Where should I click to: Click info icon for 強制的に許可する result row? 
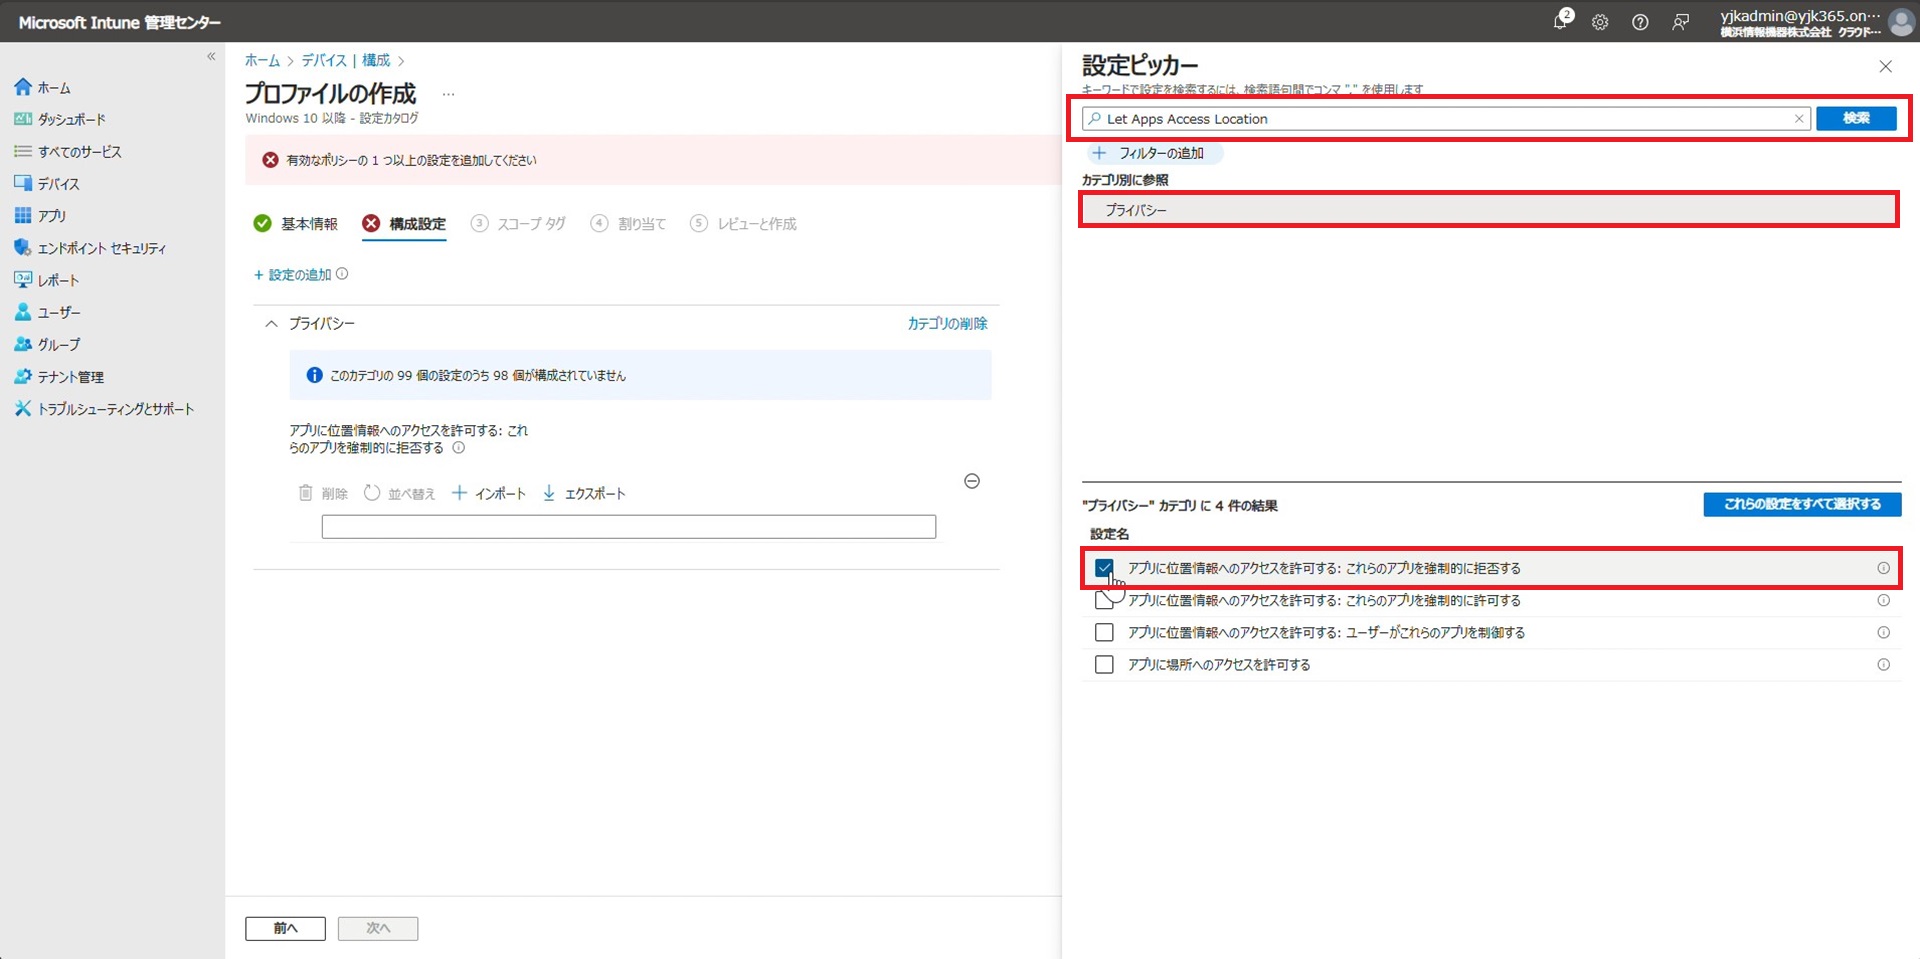pyautogui.click(x=1883, y=600)
